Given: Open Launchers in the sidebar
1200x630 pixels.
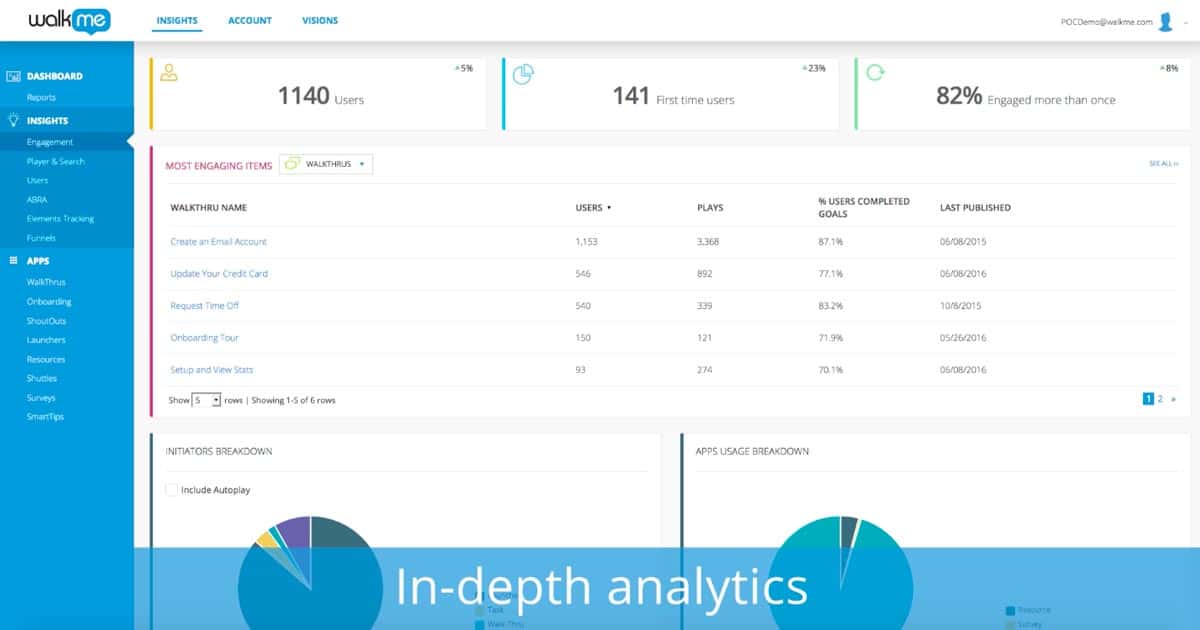Looking at the screenshot, I should point(46,340).
